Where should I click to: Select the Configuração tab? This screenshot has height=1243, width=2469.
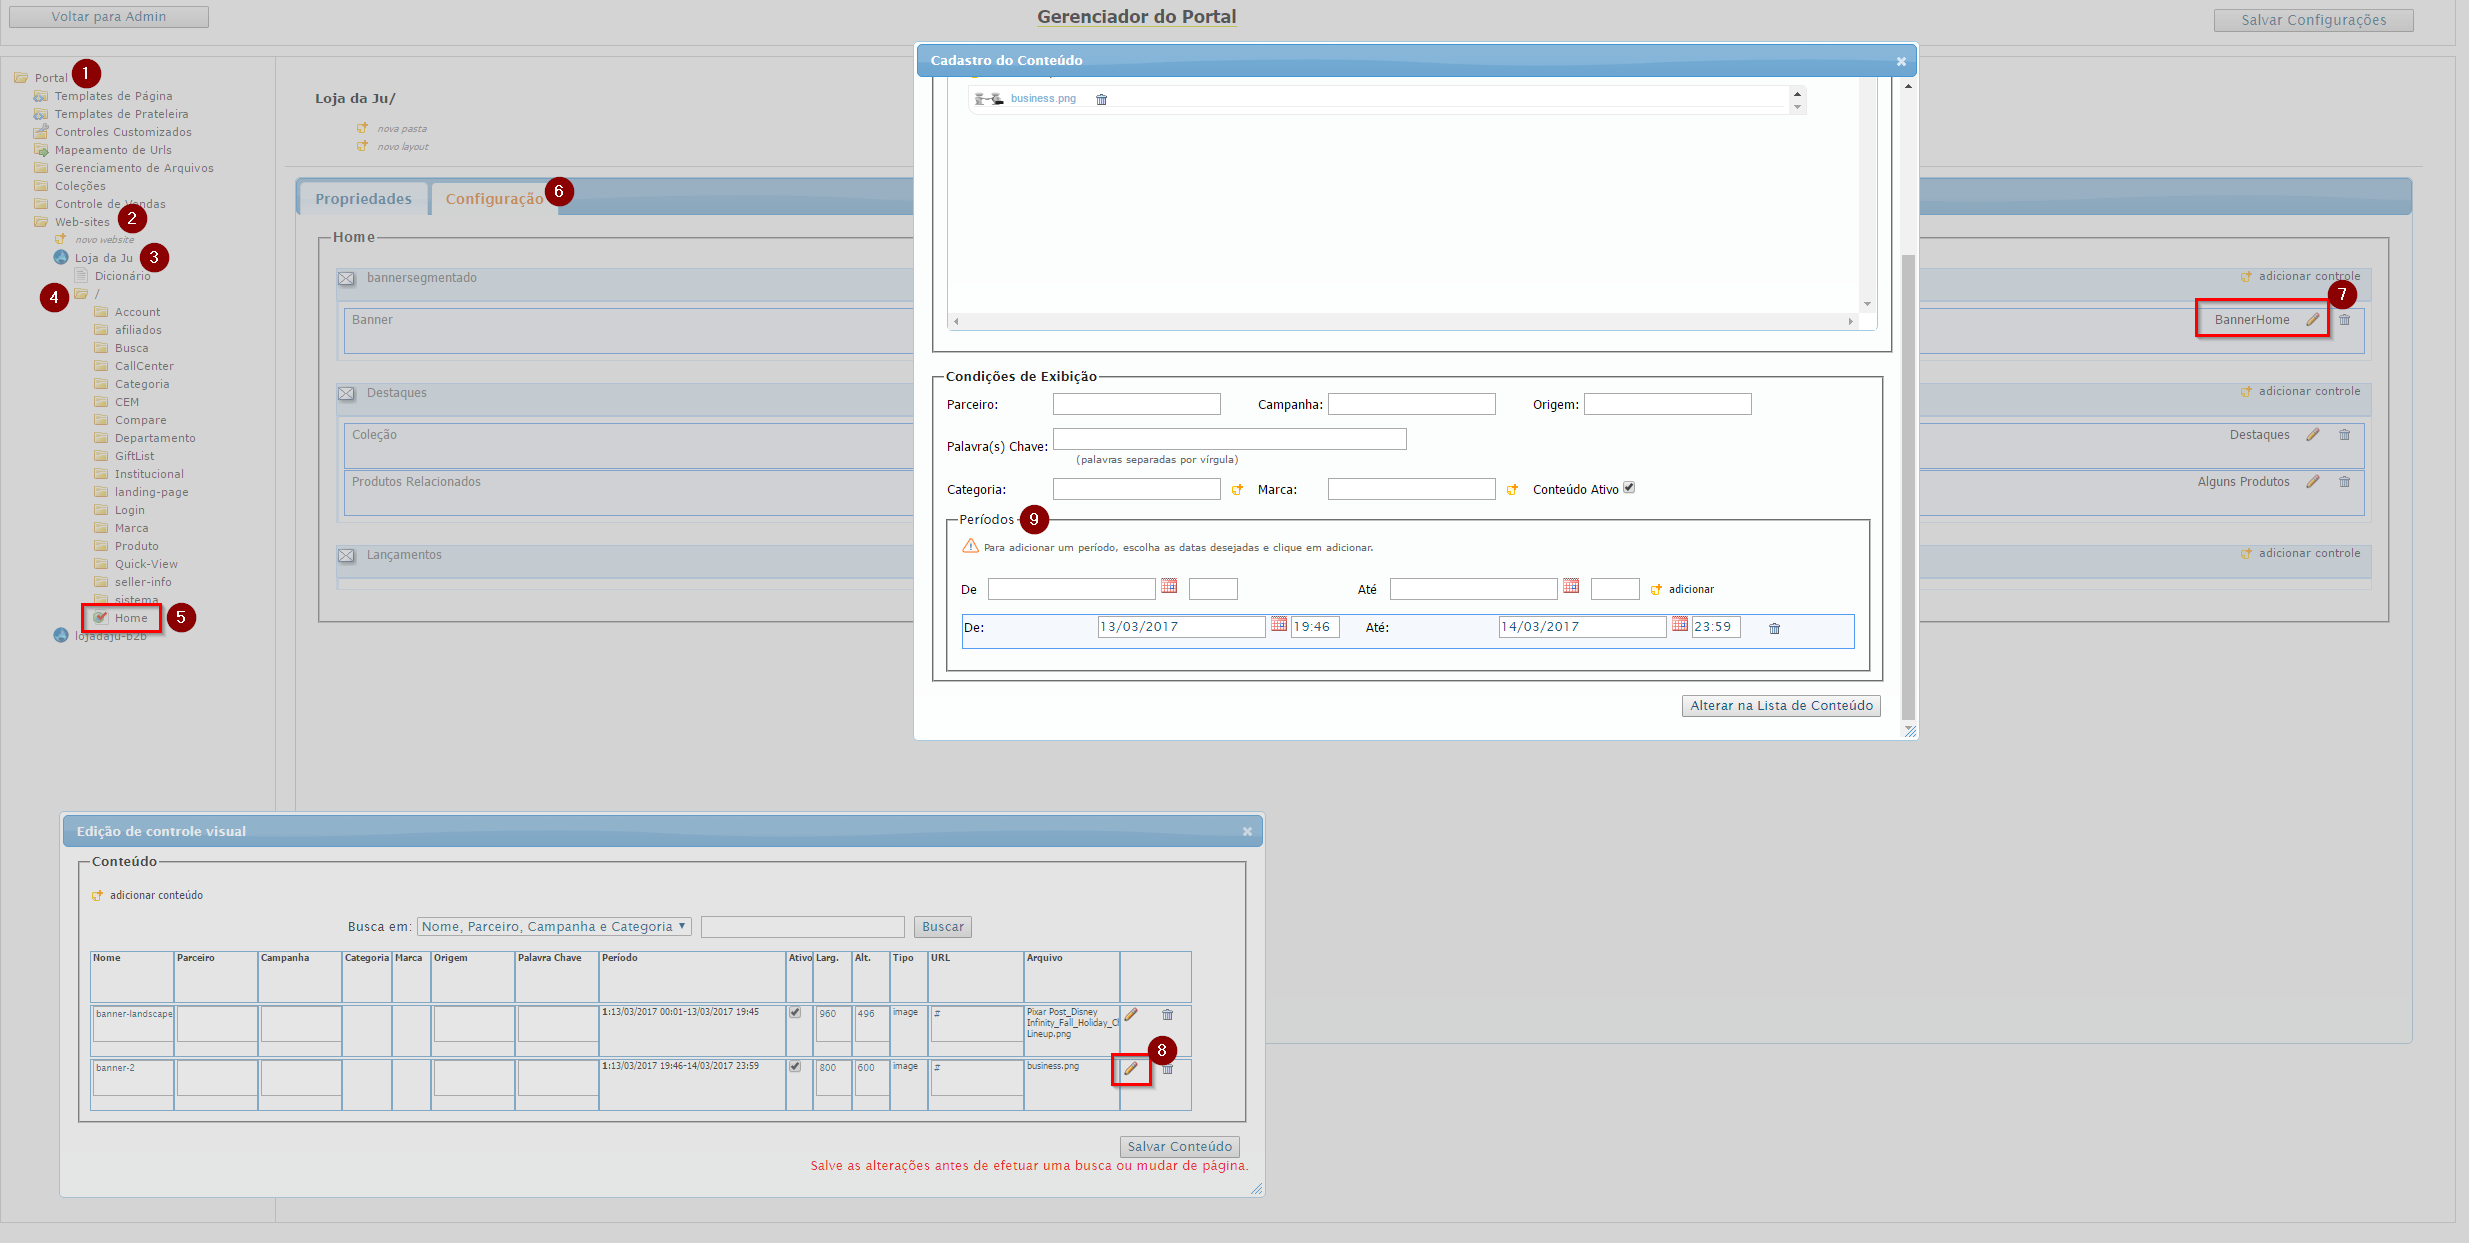pyautogui.click(x=494, y=199)
